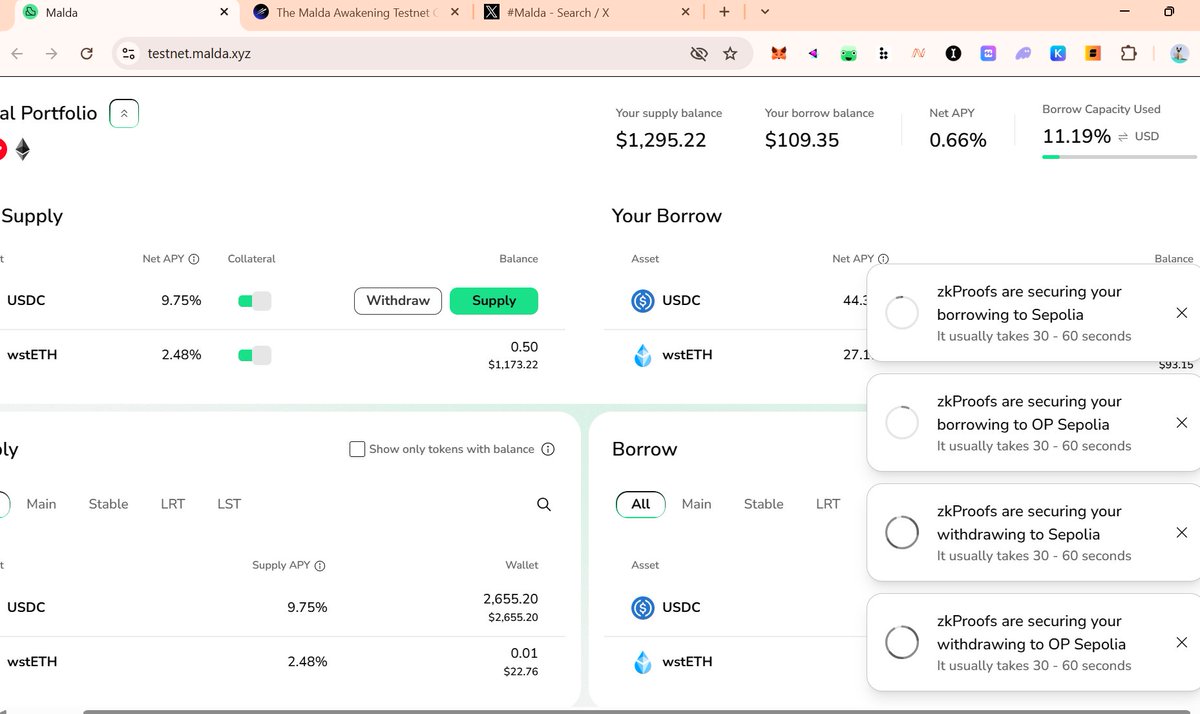Open the orange N wave extension
The height and width of the screenshot is (714, 1200).
tap(918, 54)
